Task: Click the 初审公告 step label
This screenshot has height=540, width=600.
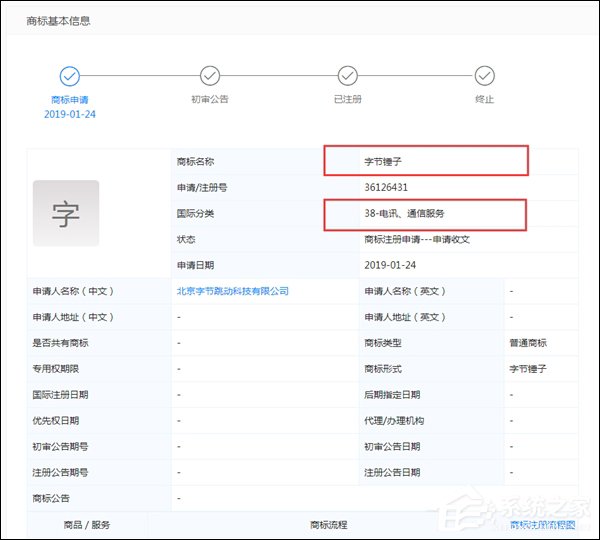Action: 210,99
